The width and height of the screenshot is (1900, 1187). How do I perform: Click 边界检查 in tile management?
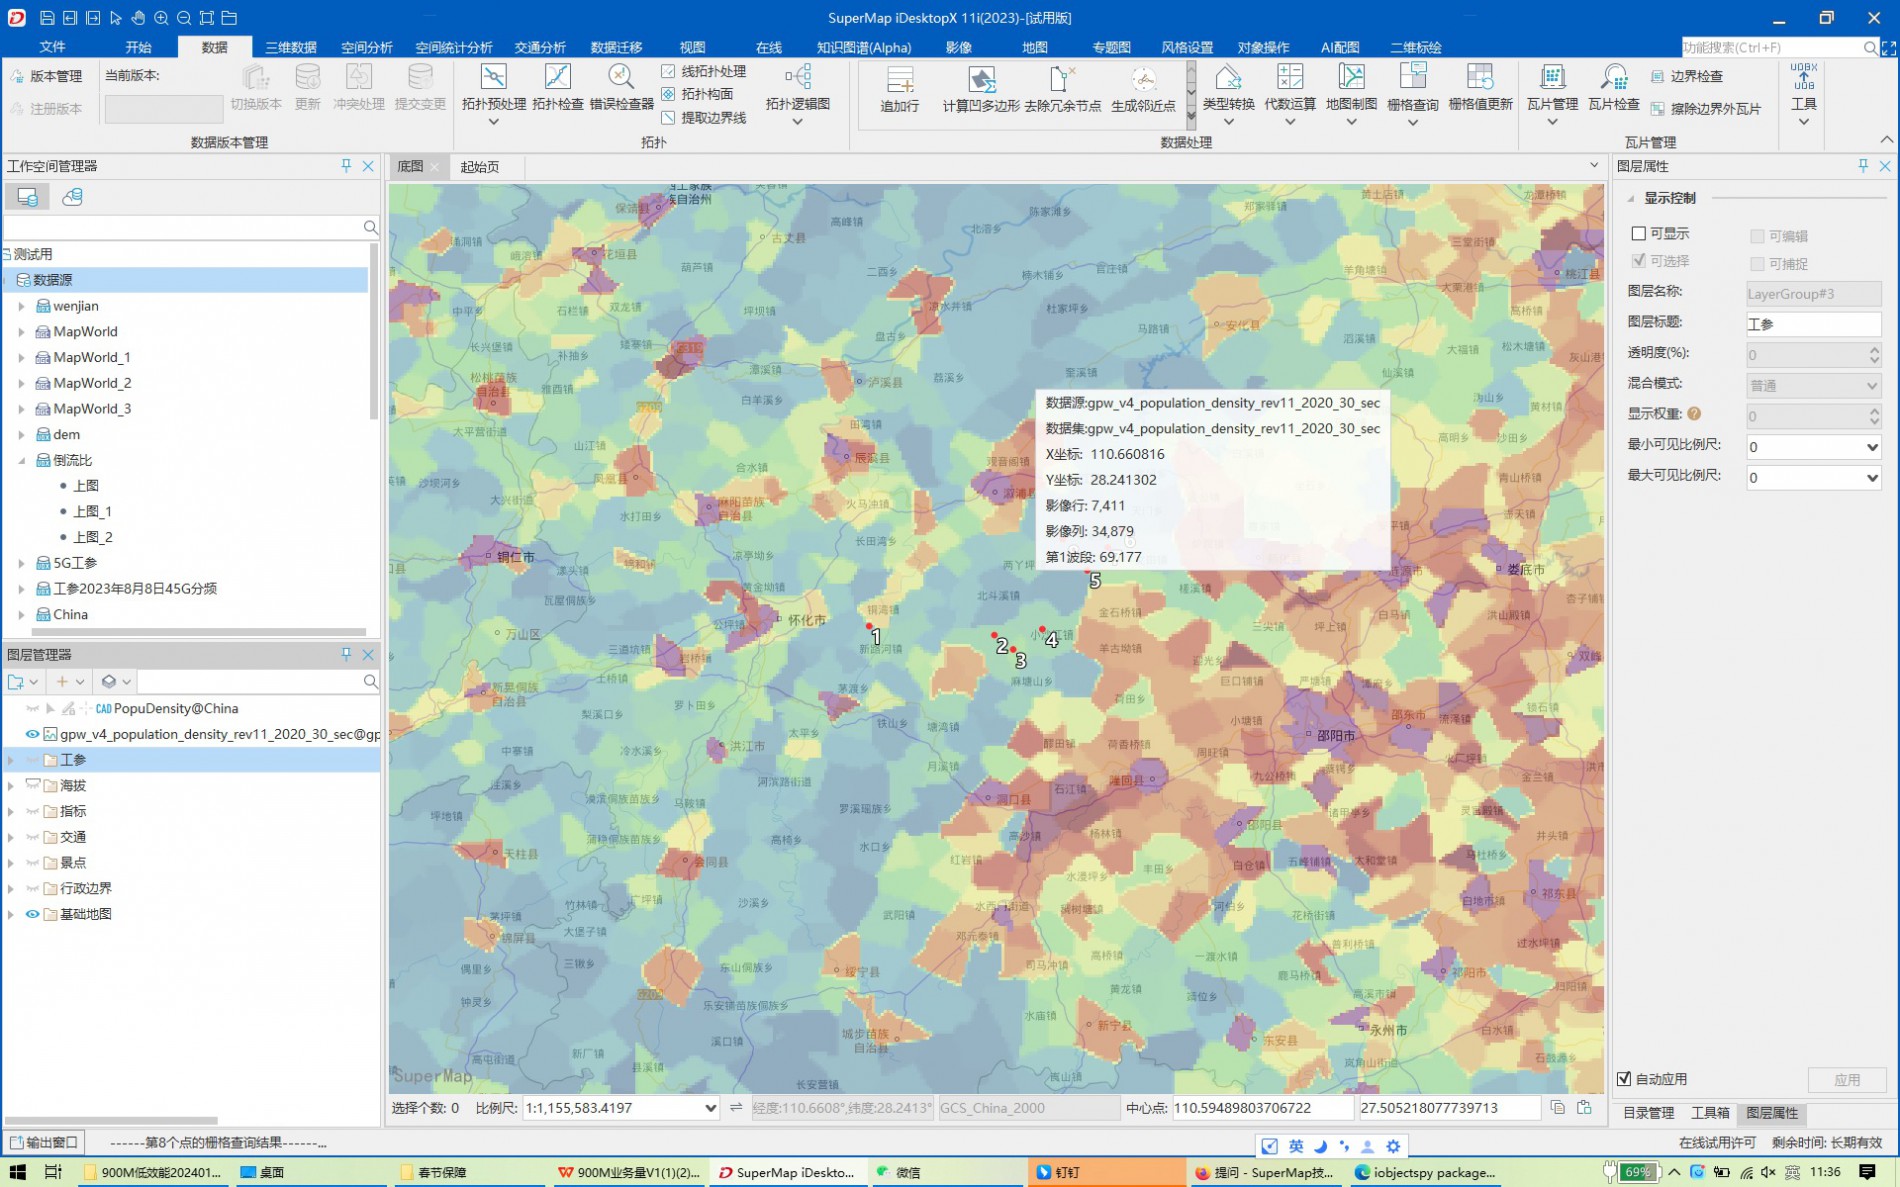tap(1686, 76)
